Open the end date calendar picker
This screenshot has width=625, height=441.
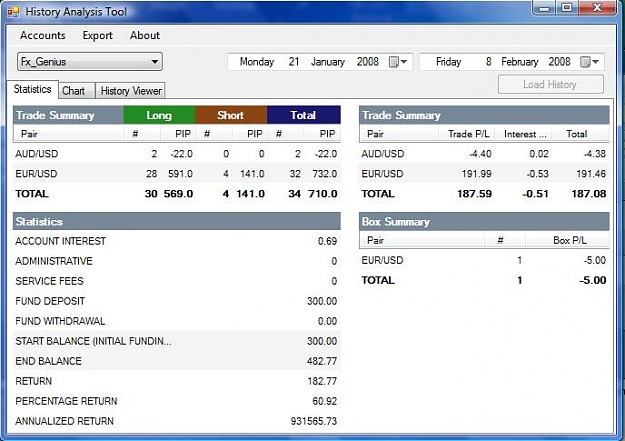590,62
